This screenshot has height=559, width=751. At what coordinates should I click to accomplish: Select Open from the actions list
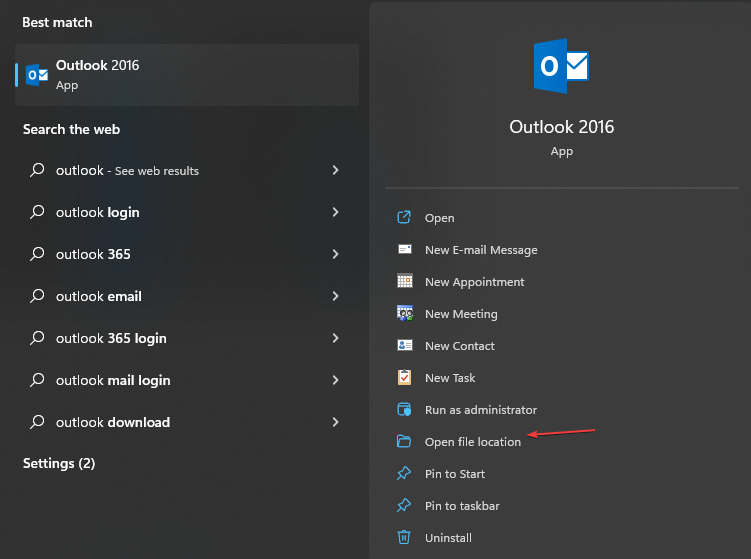click(439, 218)
